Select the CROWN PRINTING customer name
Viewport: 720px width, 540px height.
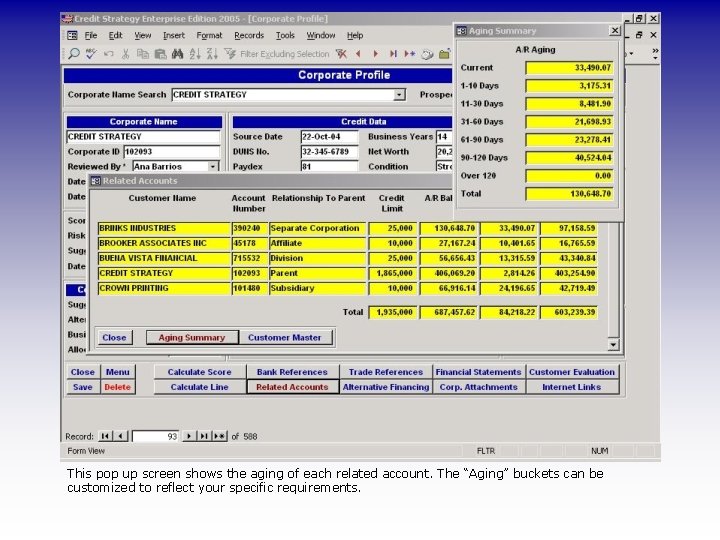164,288
